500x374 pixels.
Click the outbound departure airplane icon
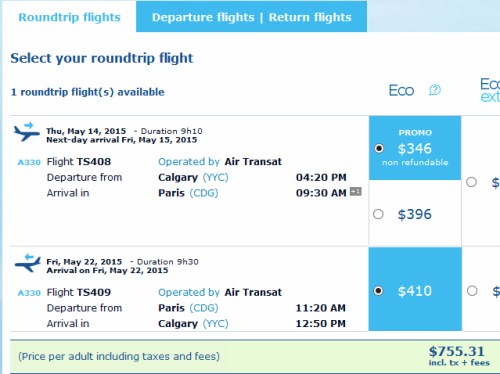click(27, 131)
